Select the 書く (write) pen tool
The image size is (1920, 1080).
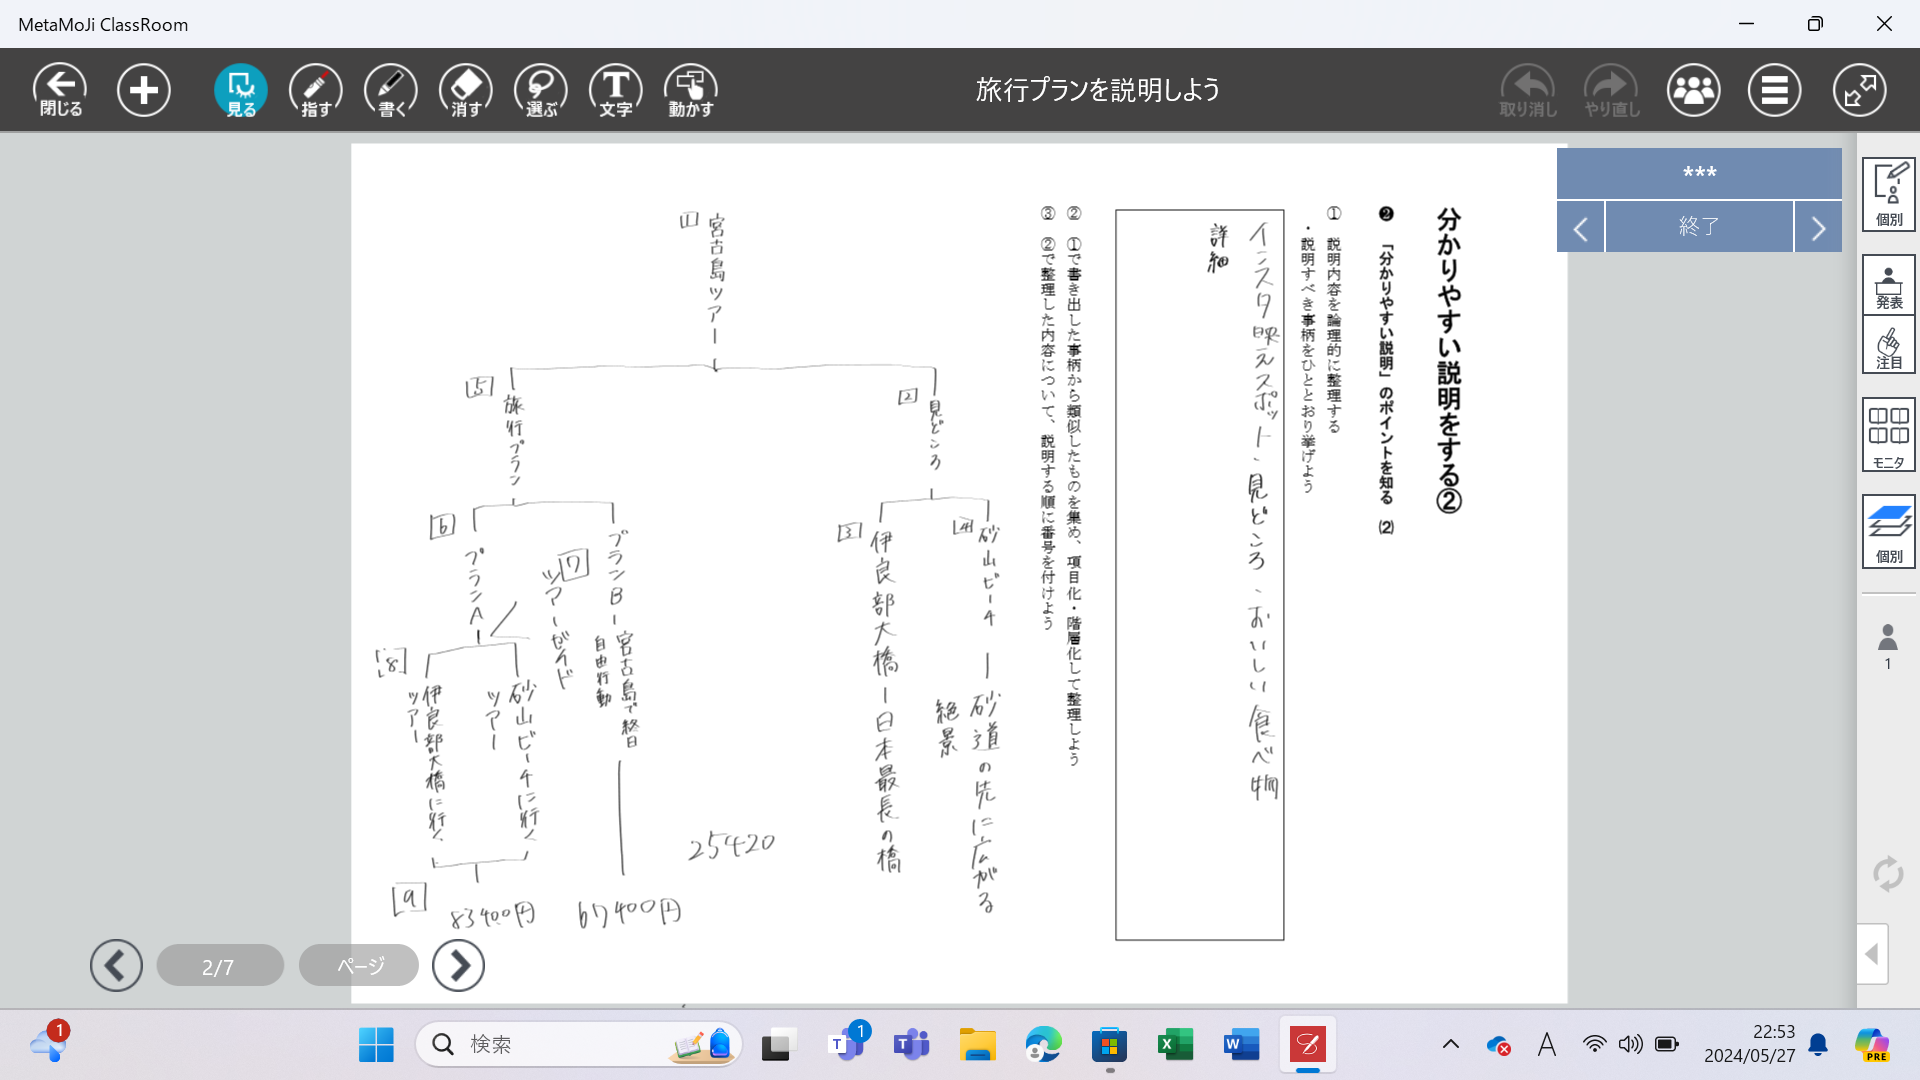click(390, 90)
